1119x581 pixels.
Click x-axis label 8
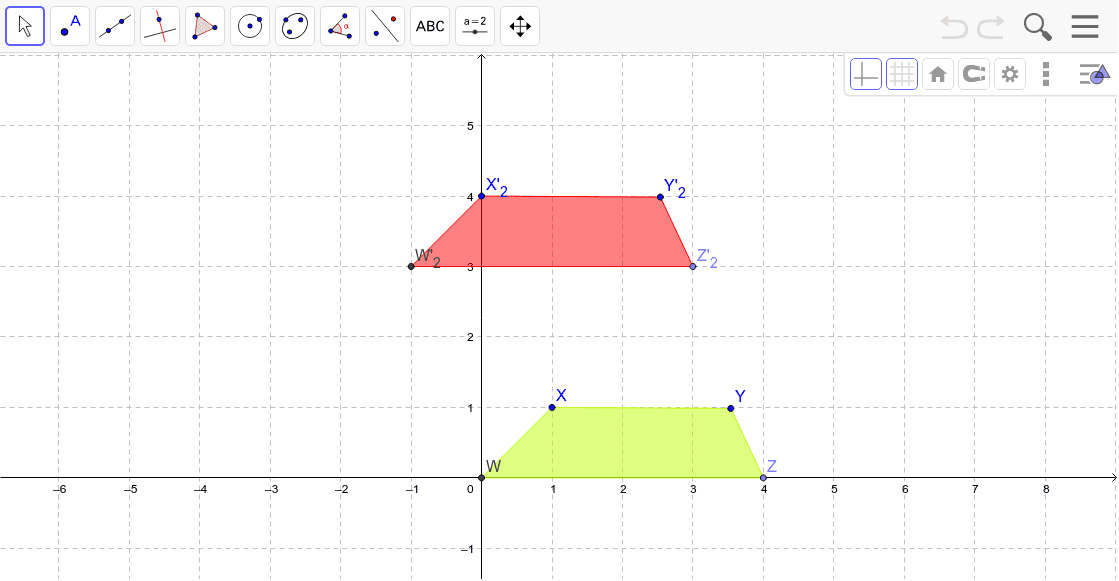(x=1046, y=490)
